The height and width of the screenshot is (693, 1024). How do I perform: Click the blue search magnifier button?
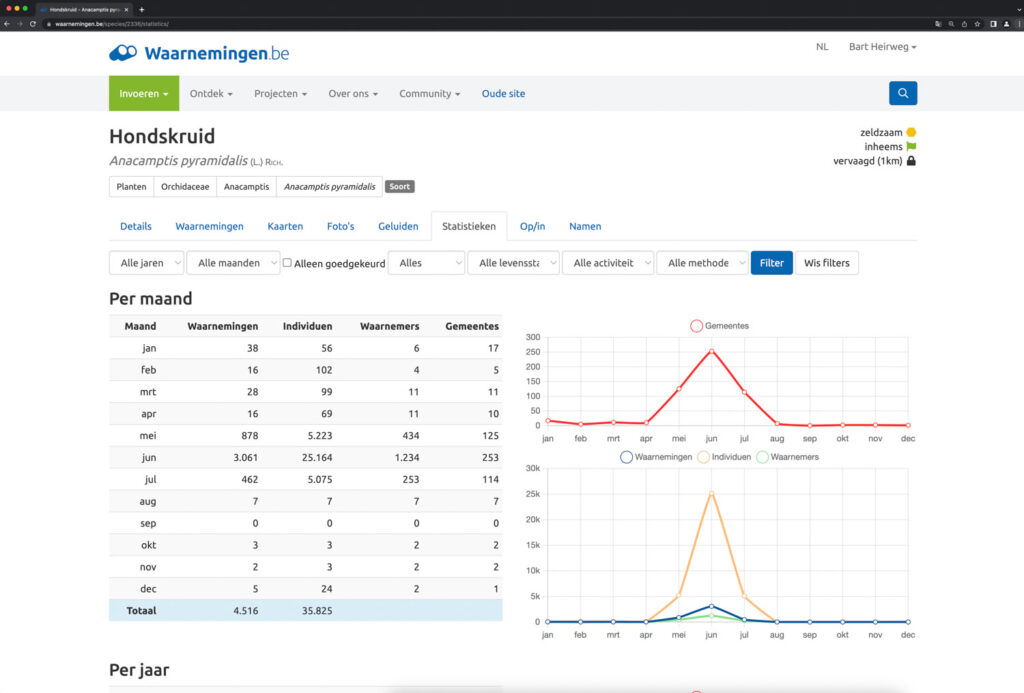coord(903,93)
